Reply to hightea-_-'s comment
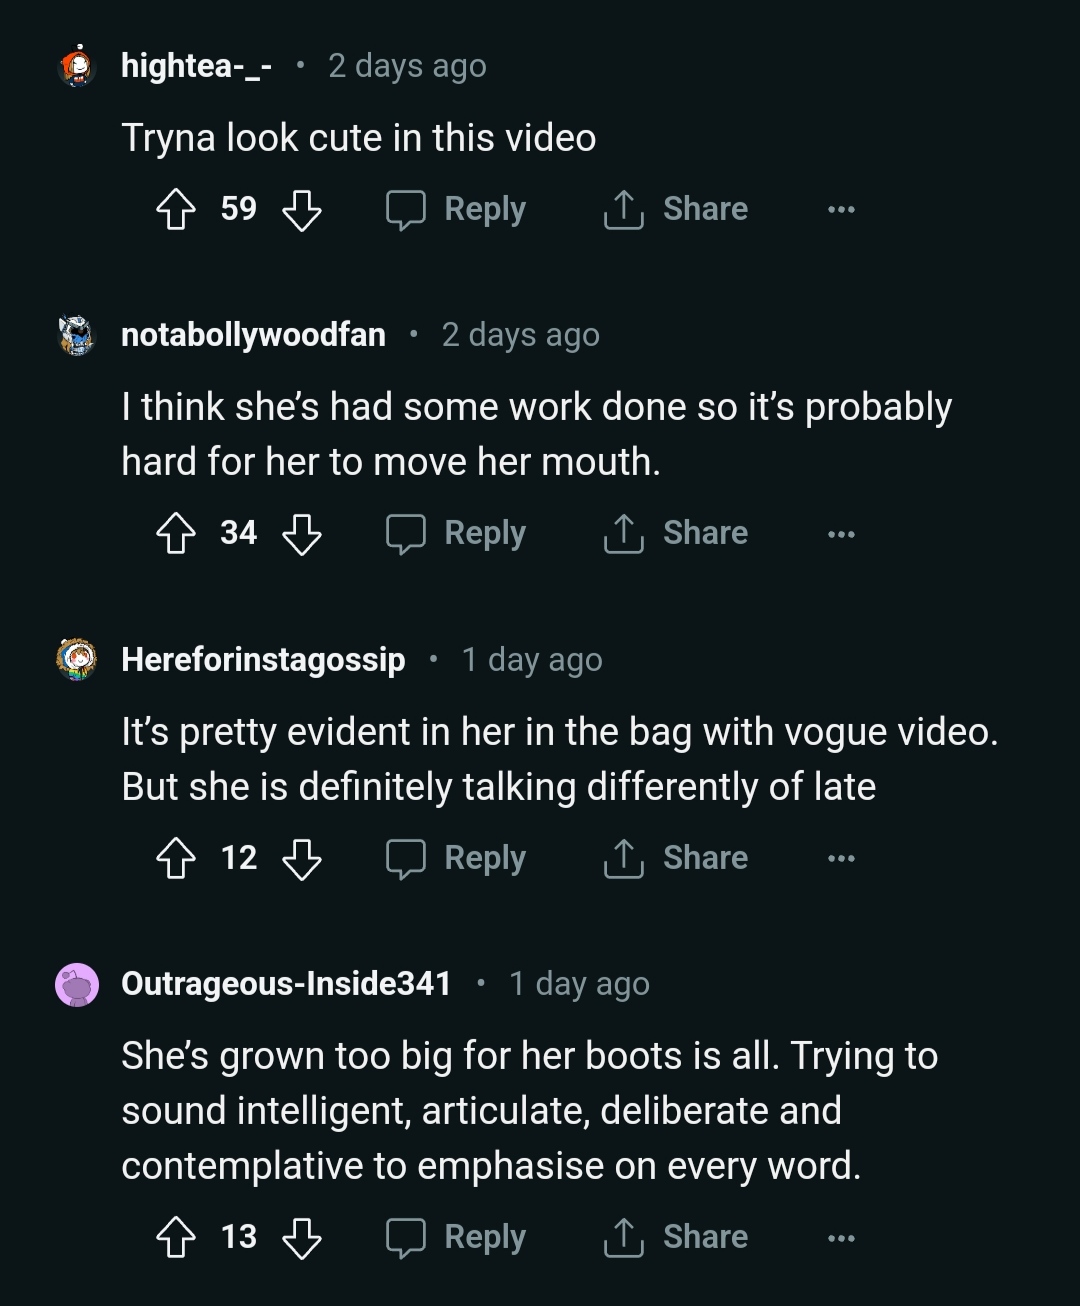The image size is (1080, 1306). click(x=457, y=210)
